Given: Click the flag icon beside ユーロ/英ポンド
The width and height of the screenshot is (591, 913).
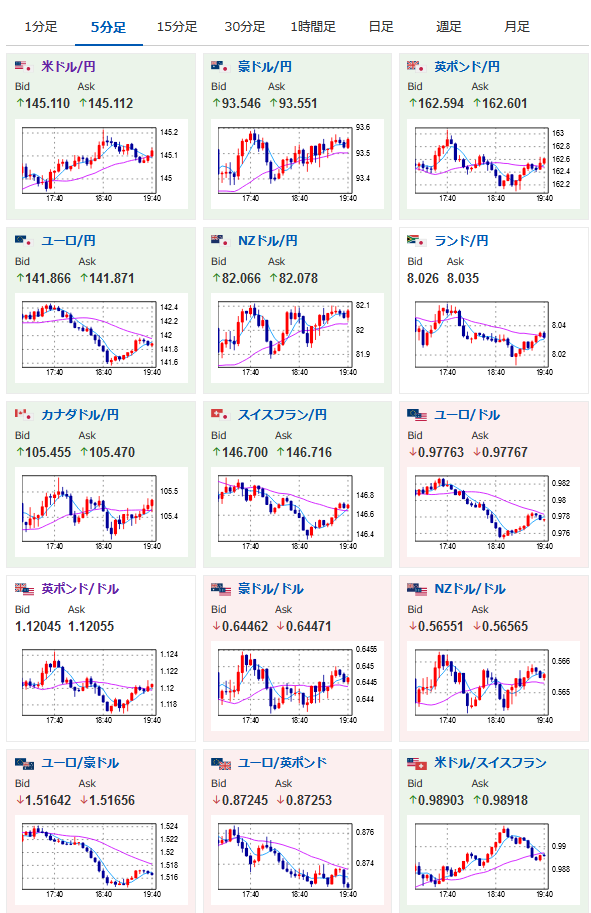Looking at the screenshot, I should [x=221, y=763].
